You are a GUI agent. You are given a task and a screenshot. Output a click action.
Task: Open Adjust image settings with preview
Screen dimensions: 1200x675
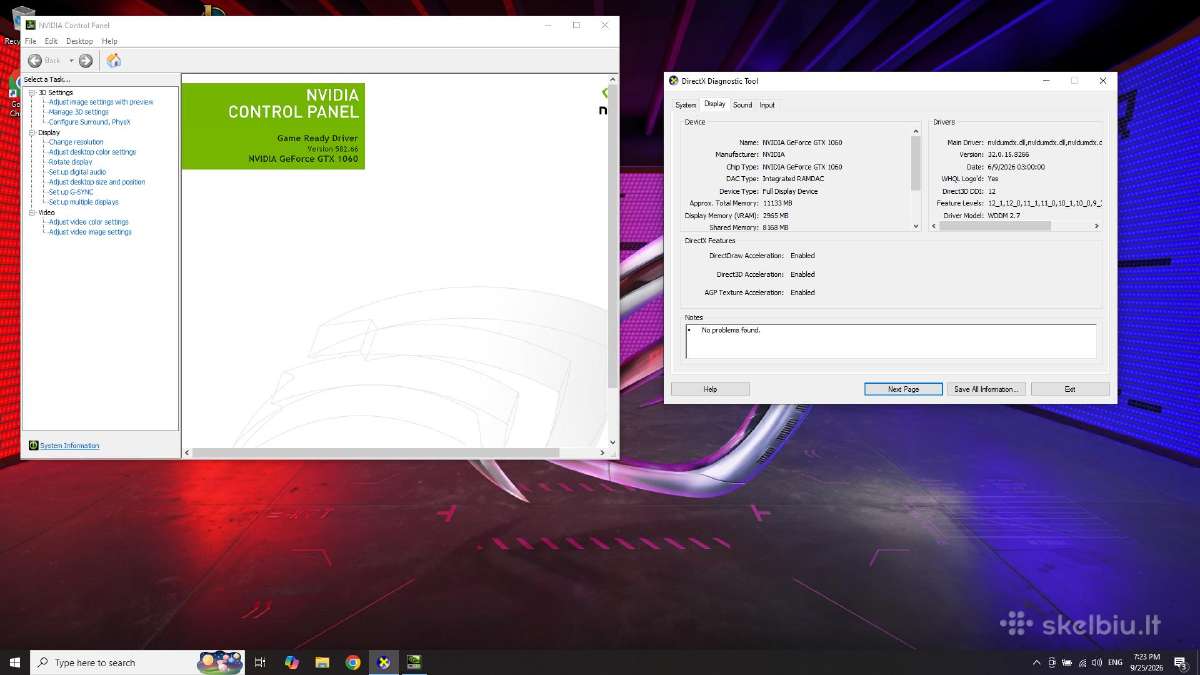101,102
